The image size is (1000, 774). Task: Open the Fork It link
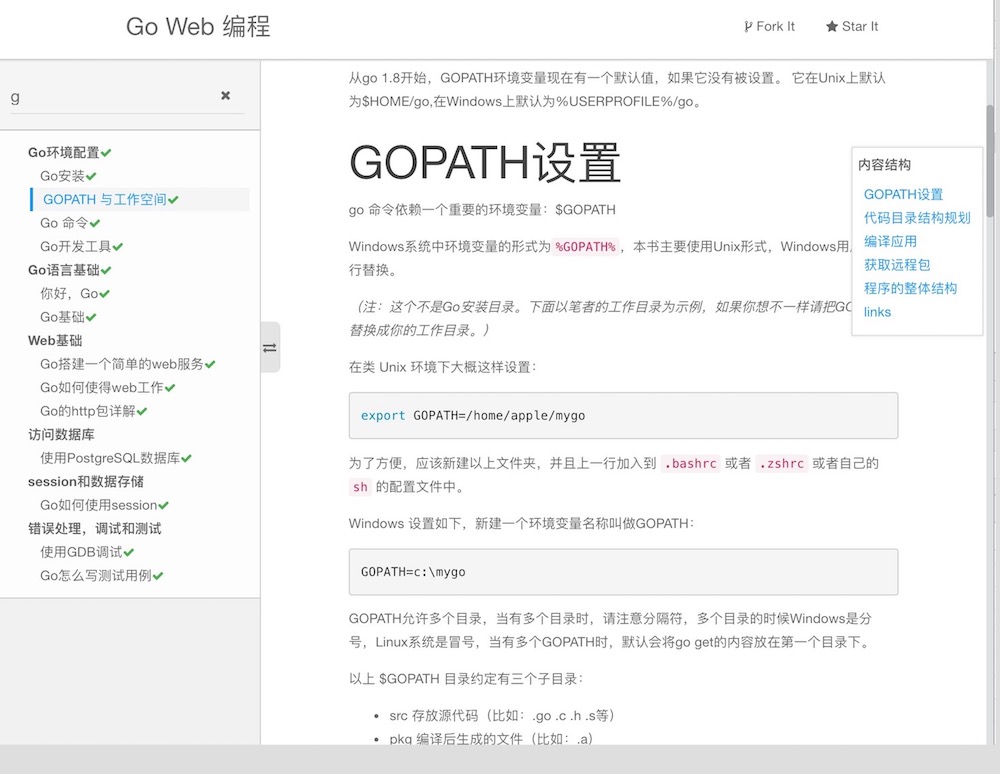(x=769, y=27)
